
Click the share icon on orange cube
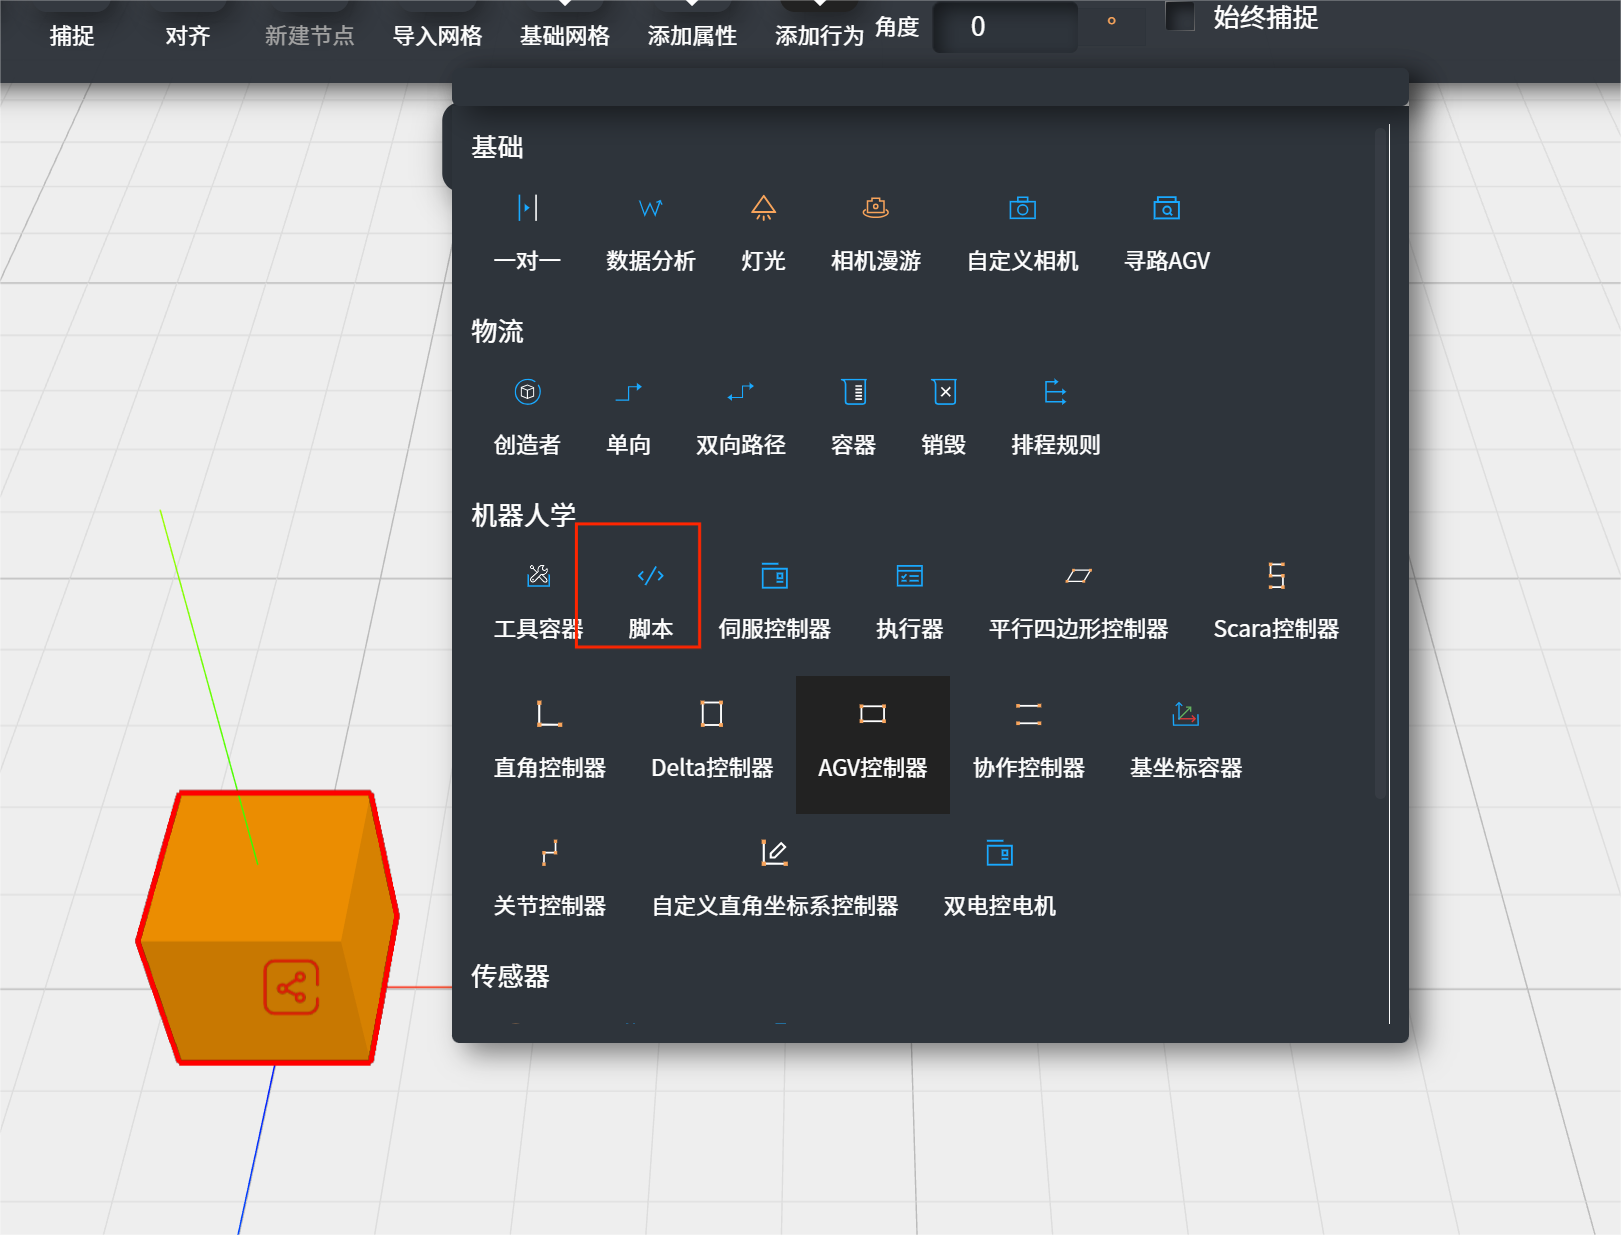click(291, 988)
